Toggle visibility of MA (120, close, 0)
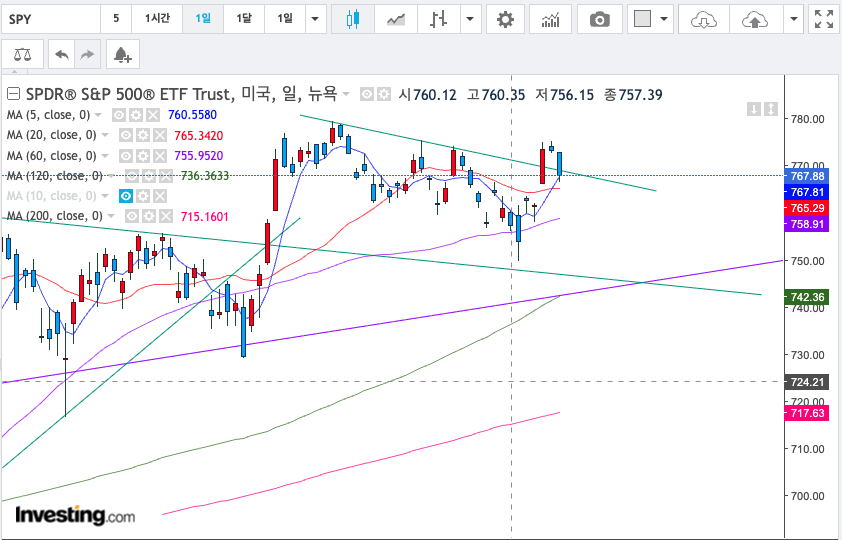This screenshot has height=540, width=842. [132, 176]
